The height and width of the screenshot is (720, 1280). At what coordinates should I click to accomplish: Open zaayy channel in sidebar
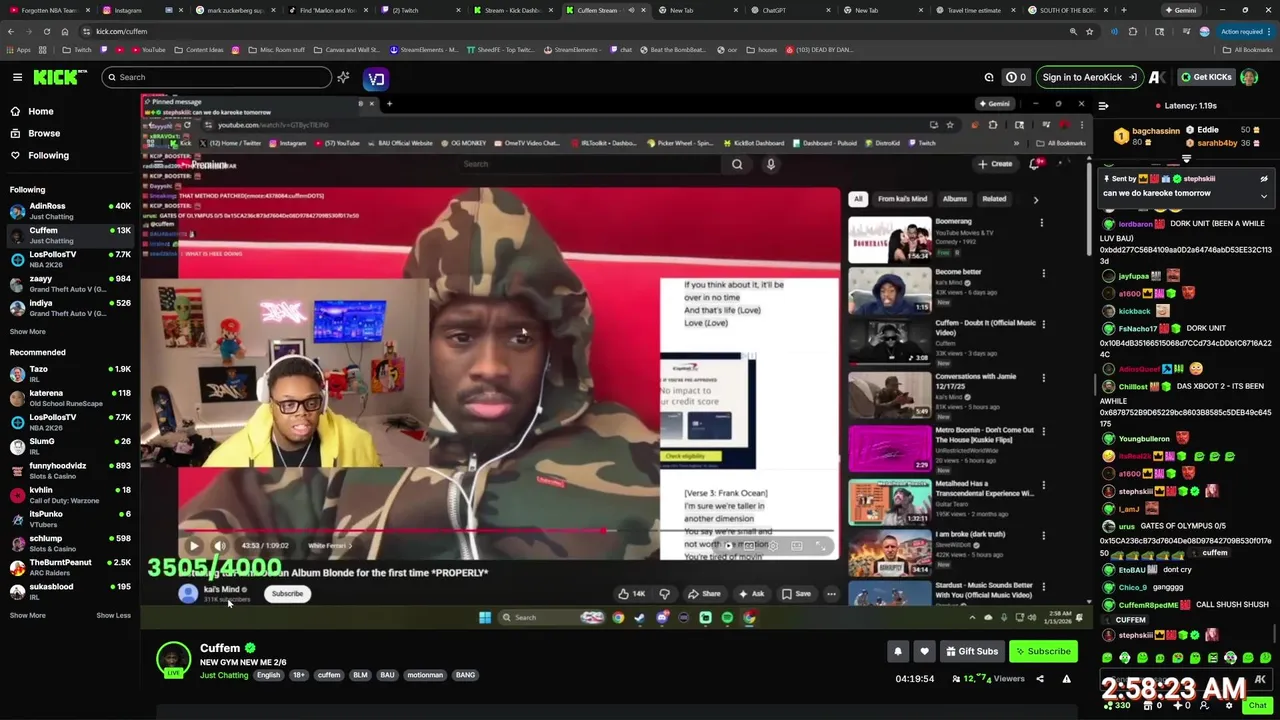(68, 283)
